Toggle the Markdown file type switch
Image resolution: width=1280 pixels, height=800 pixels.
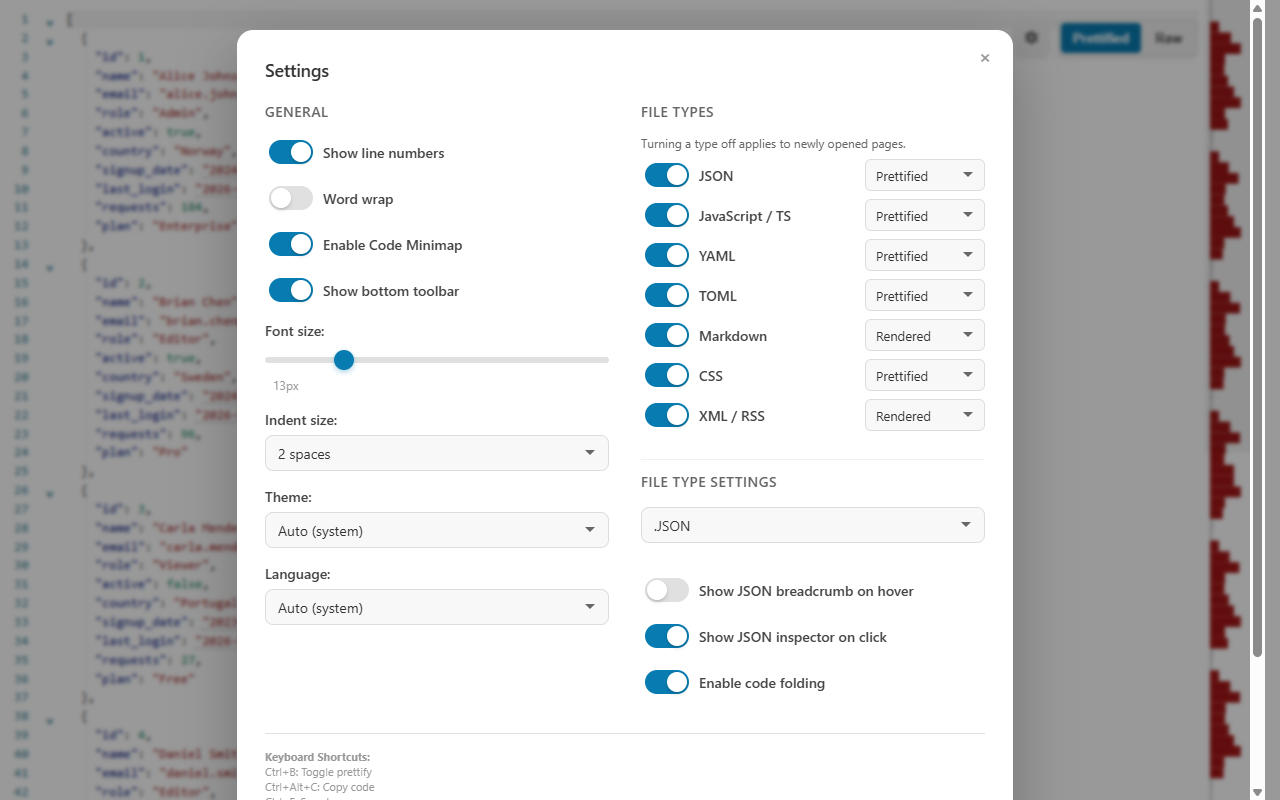667,336
